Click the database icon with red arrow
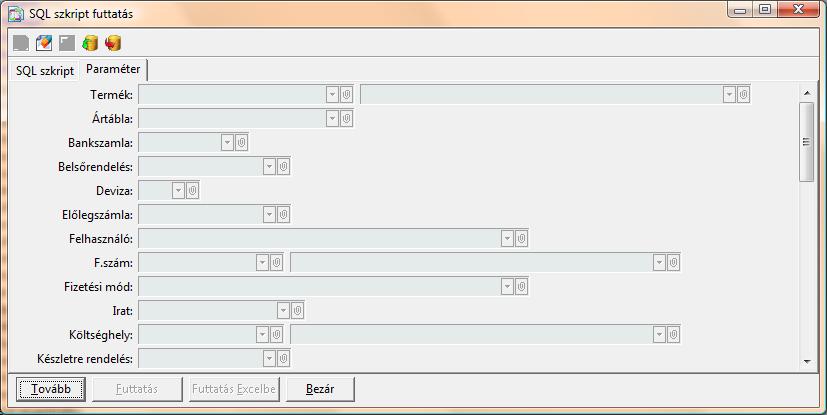 [113, 43]
